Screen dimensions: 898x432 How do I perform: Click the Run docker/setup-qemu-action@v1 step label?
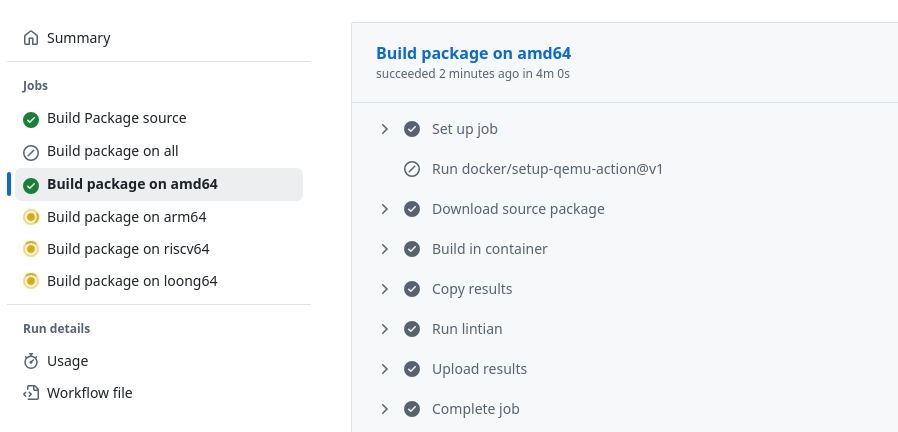tap(548, 169)
